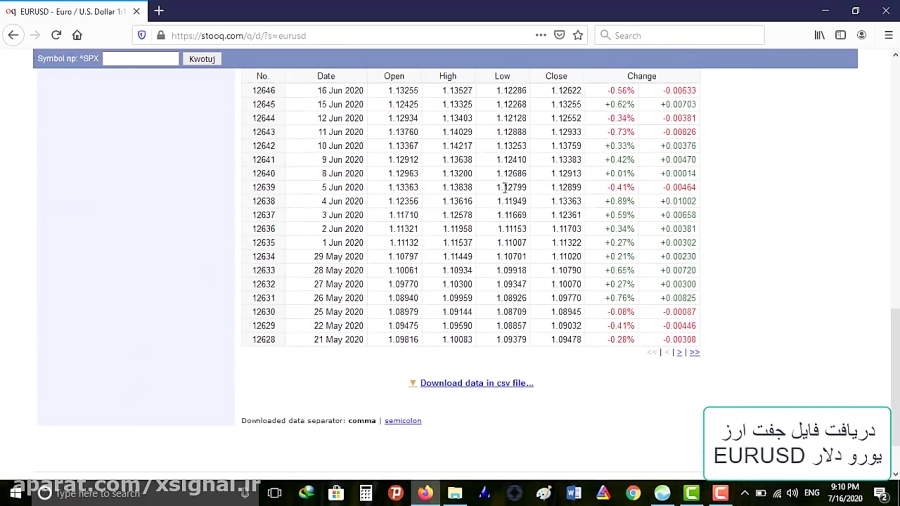Image resolution: width=900 pixels, height=506 pixels.
Task: Click the High column header
Action: 448,76
